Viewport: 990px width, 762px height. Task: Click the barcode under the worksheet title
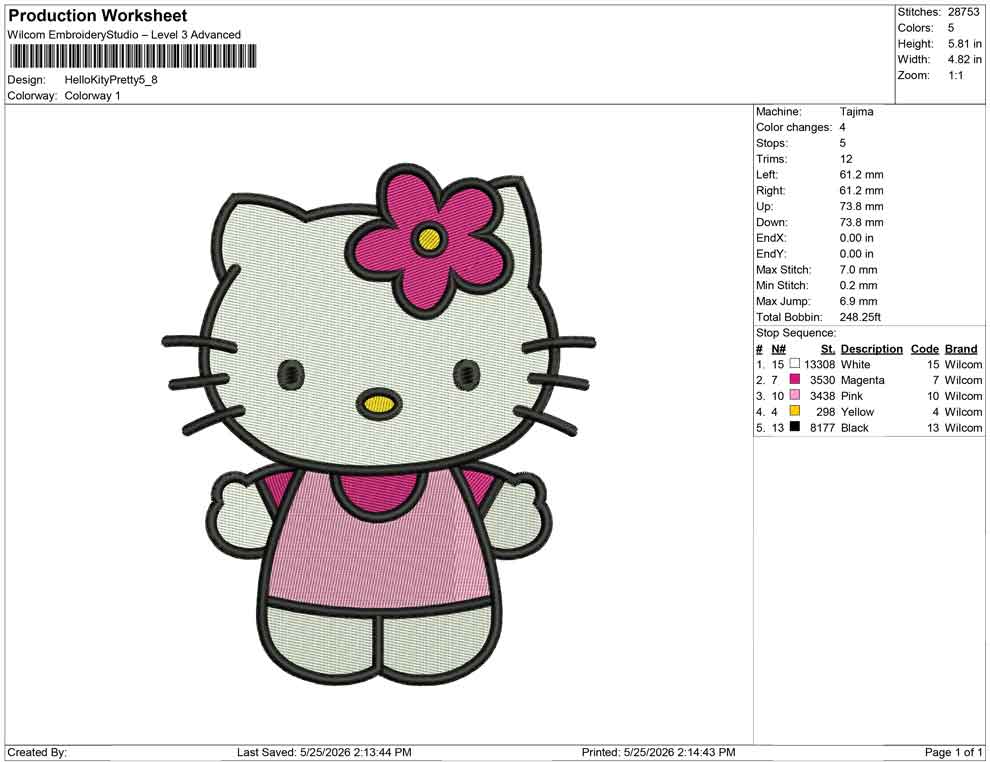coord(133,56)
